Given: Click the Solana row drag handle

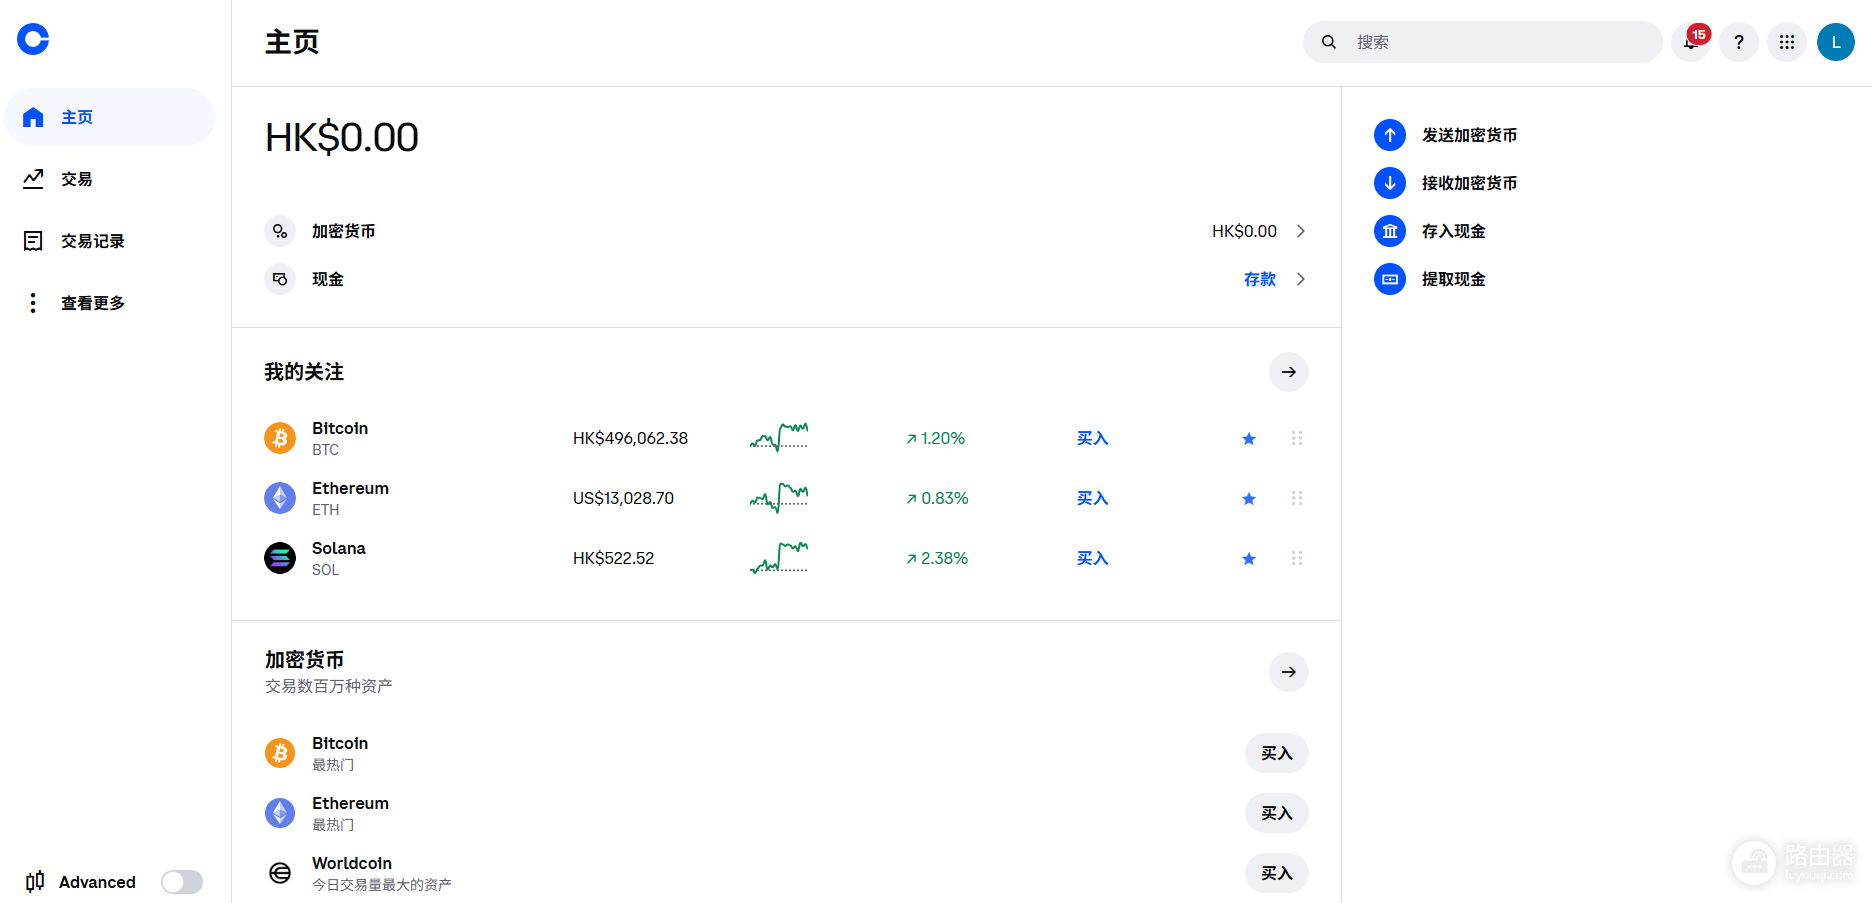Looking at the screenshot, I should 1297,558.
